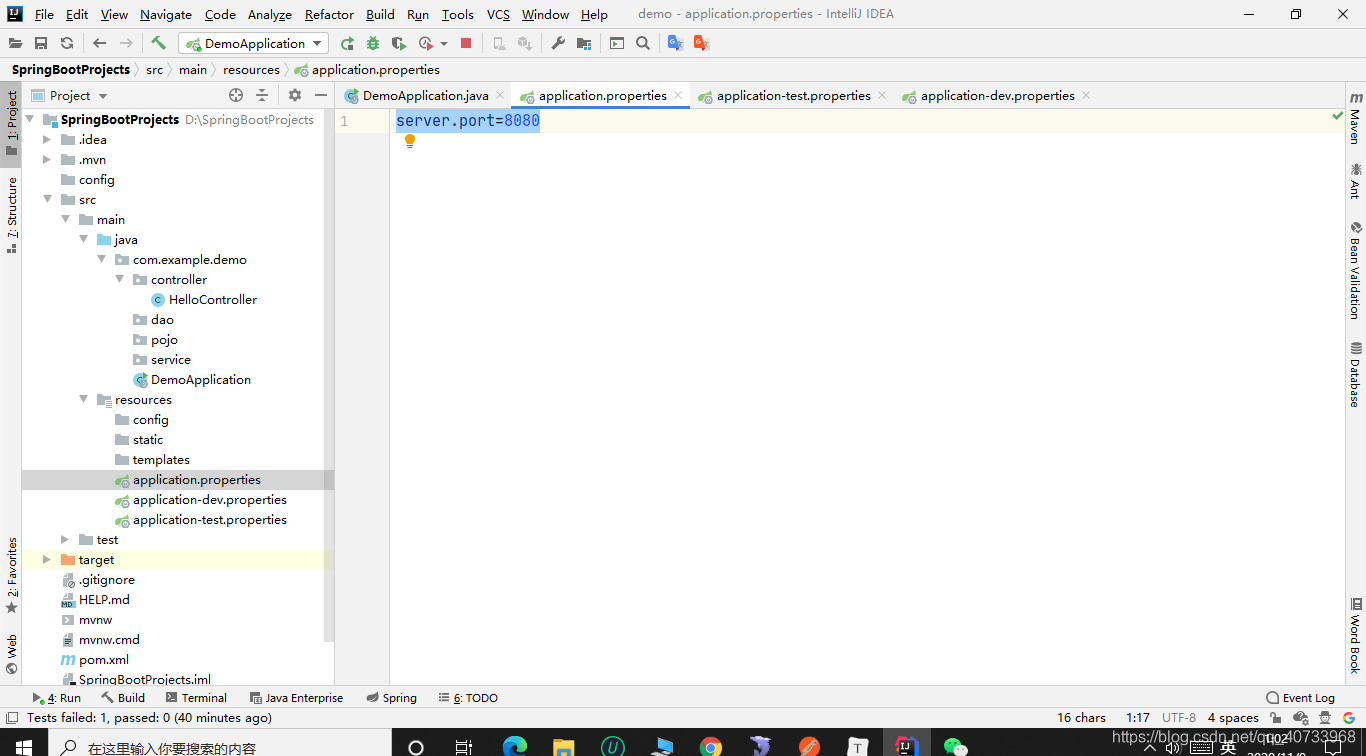
Task: Run with coverage using the shield icon
Action: coord(399,43)
